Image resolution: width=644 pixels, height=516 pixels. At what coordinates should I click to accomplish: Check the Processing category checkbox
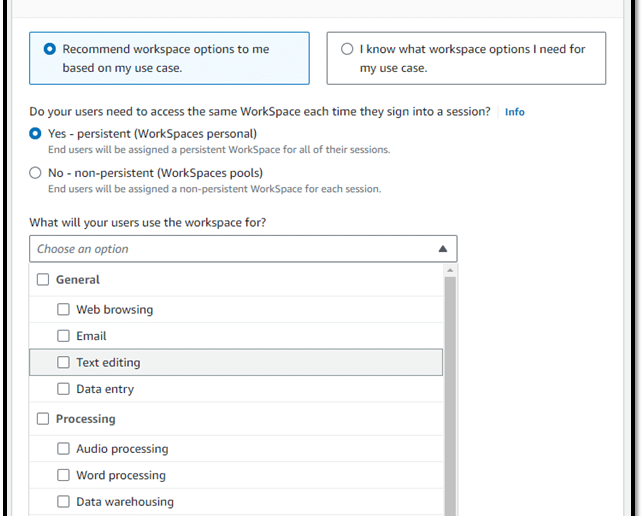click(43, 419)
